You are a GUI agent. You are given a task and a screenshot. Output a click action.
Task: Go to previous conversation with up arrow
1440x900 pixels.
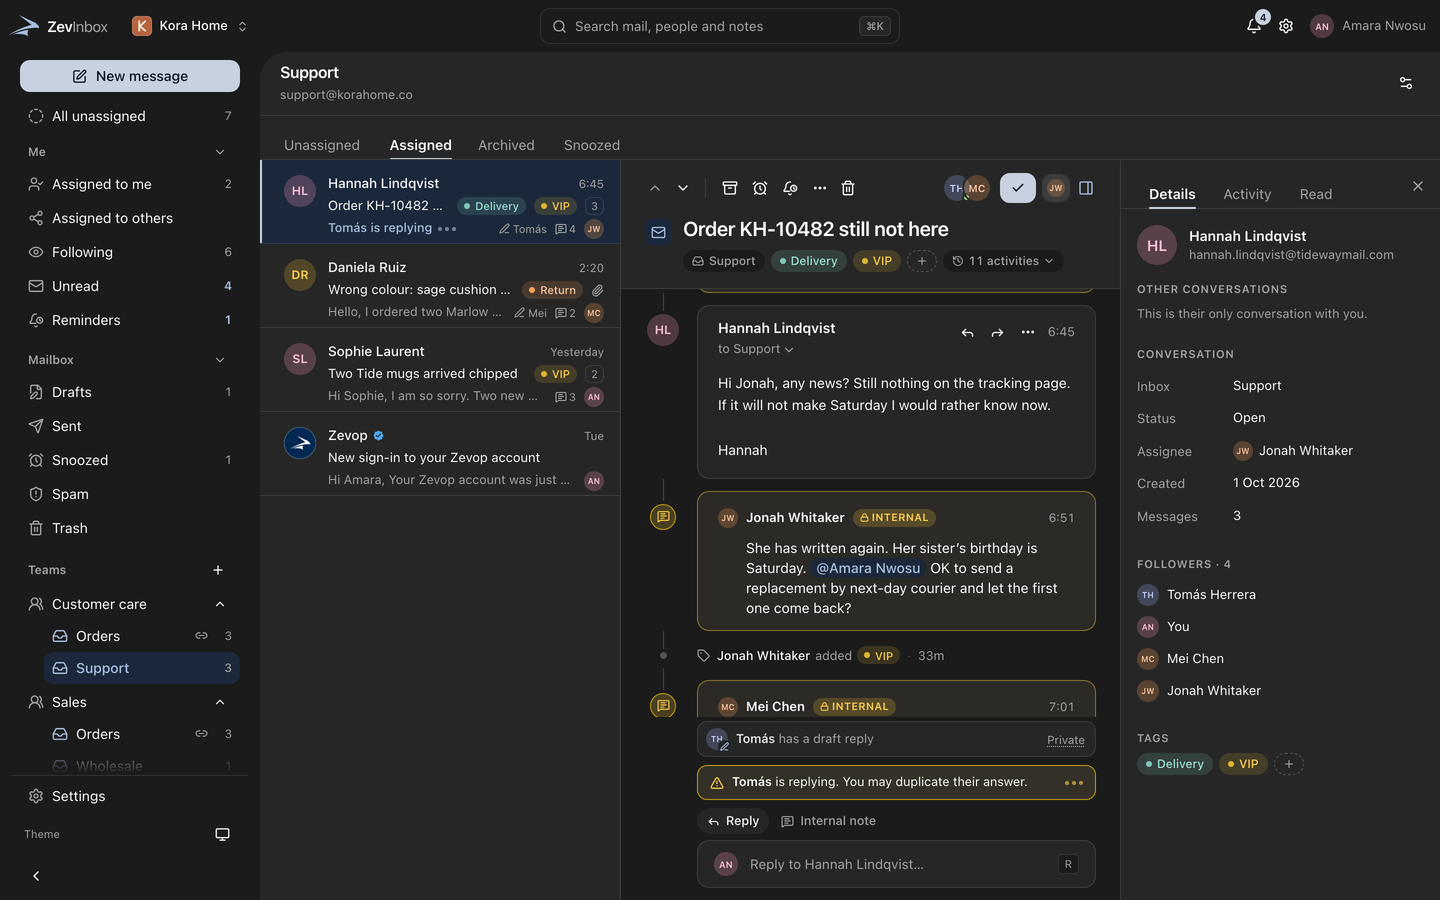(655, 188)
